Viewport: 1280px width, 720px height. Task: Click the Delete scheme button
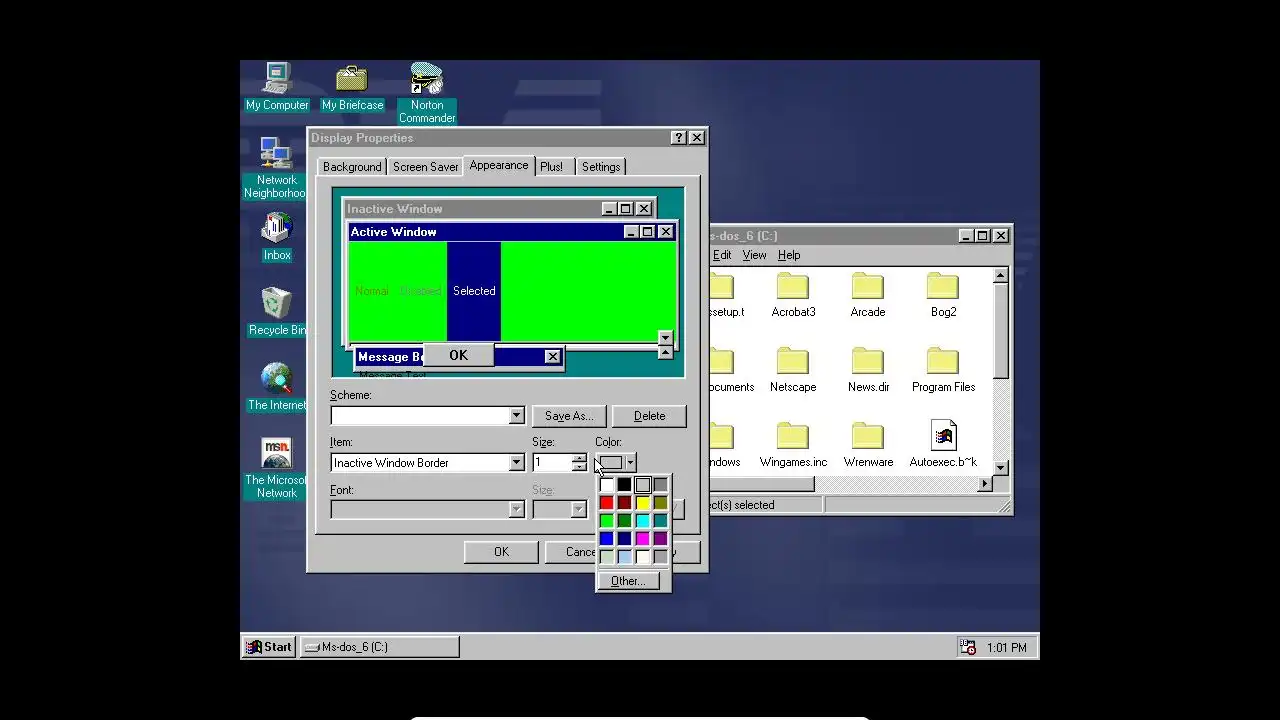649,416
